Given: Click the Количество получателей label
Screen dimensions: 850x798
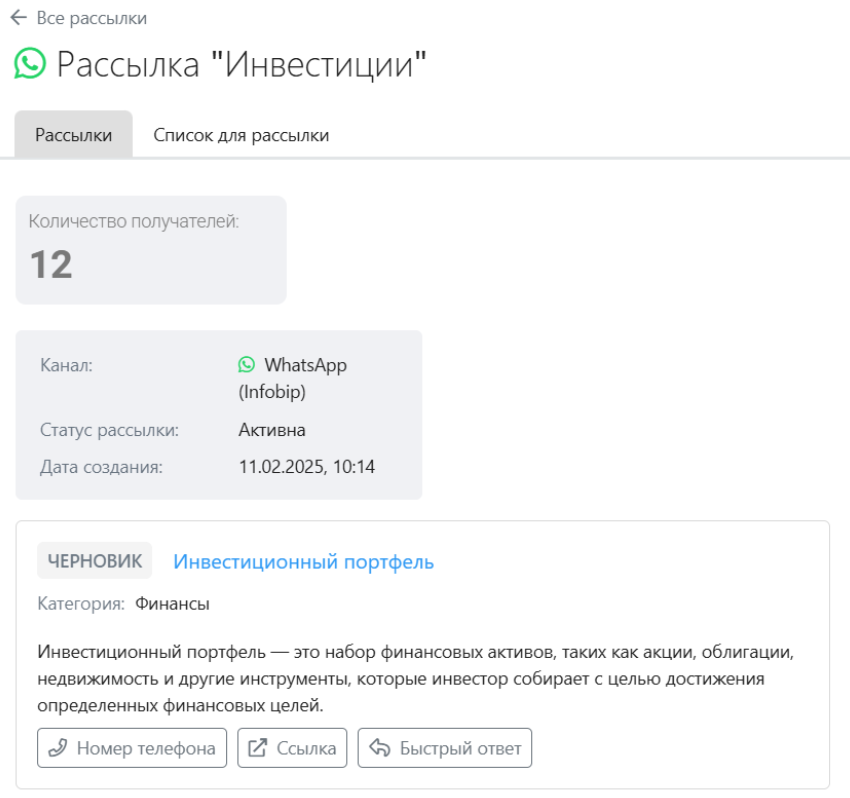Looking at the screenshot, I should click(134, 221).
